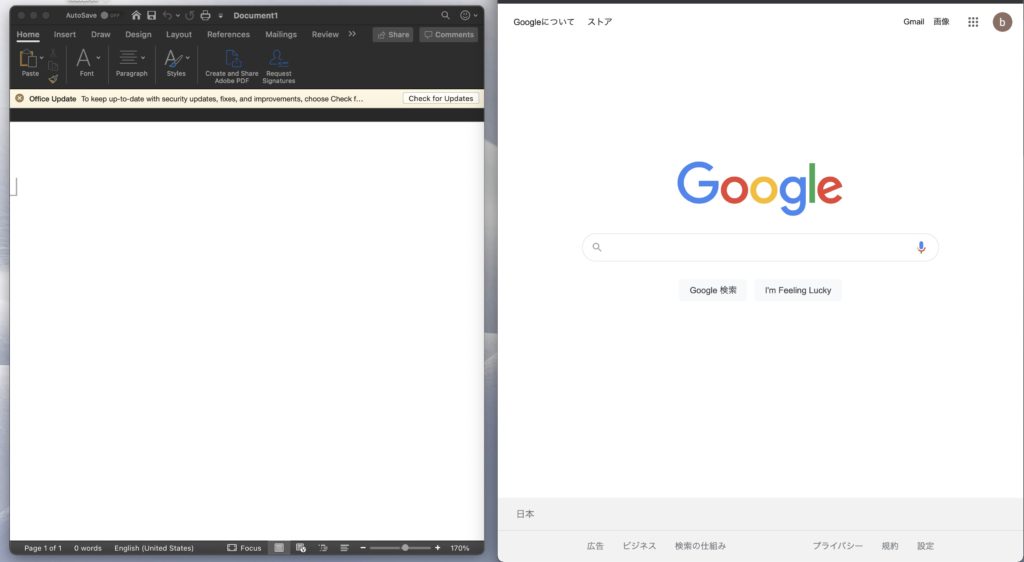Viewport: 1024px width, 562px height.
Task: Adjust the Word zoom slider handle
Action: pyautogui.click(x=405, y=548)
